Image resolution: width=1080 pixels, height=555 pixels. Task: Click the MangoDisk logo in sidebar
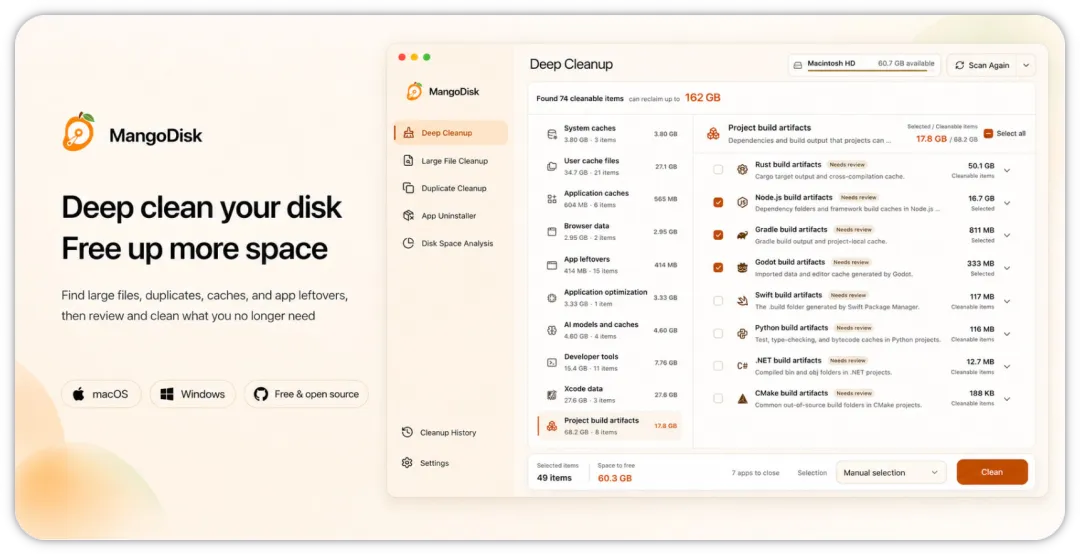point(414,92)
